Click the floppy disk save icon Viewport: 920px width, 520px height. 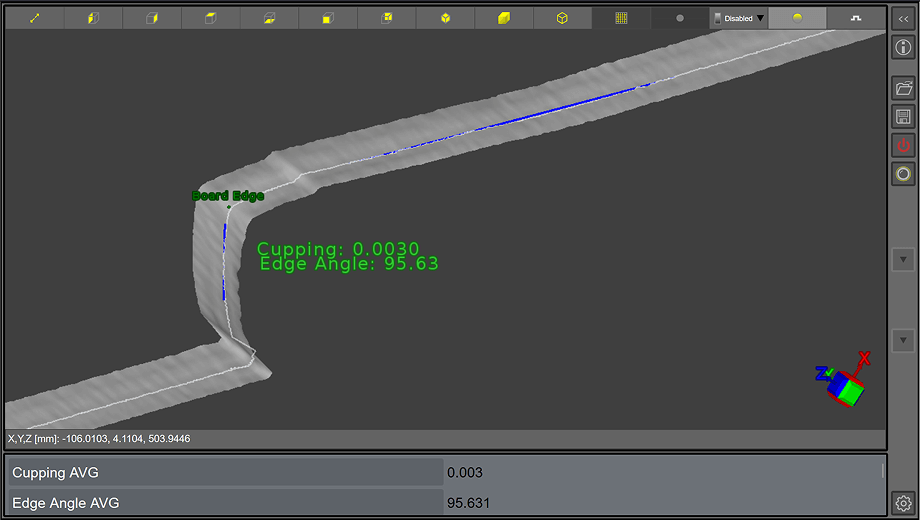point(903,117)
